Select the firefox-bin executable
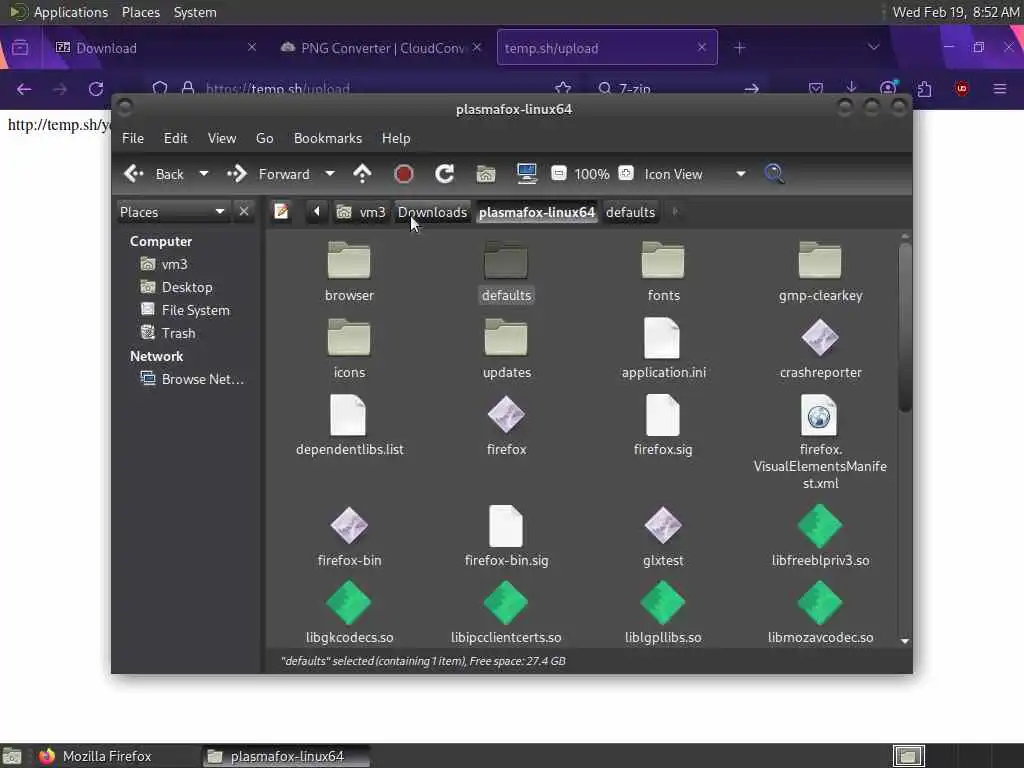The image size is (1024, 768). pos(349,536)
